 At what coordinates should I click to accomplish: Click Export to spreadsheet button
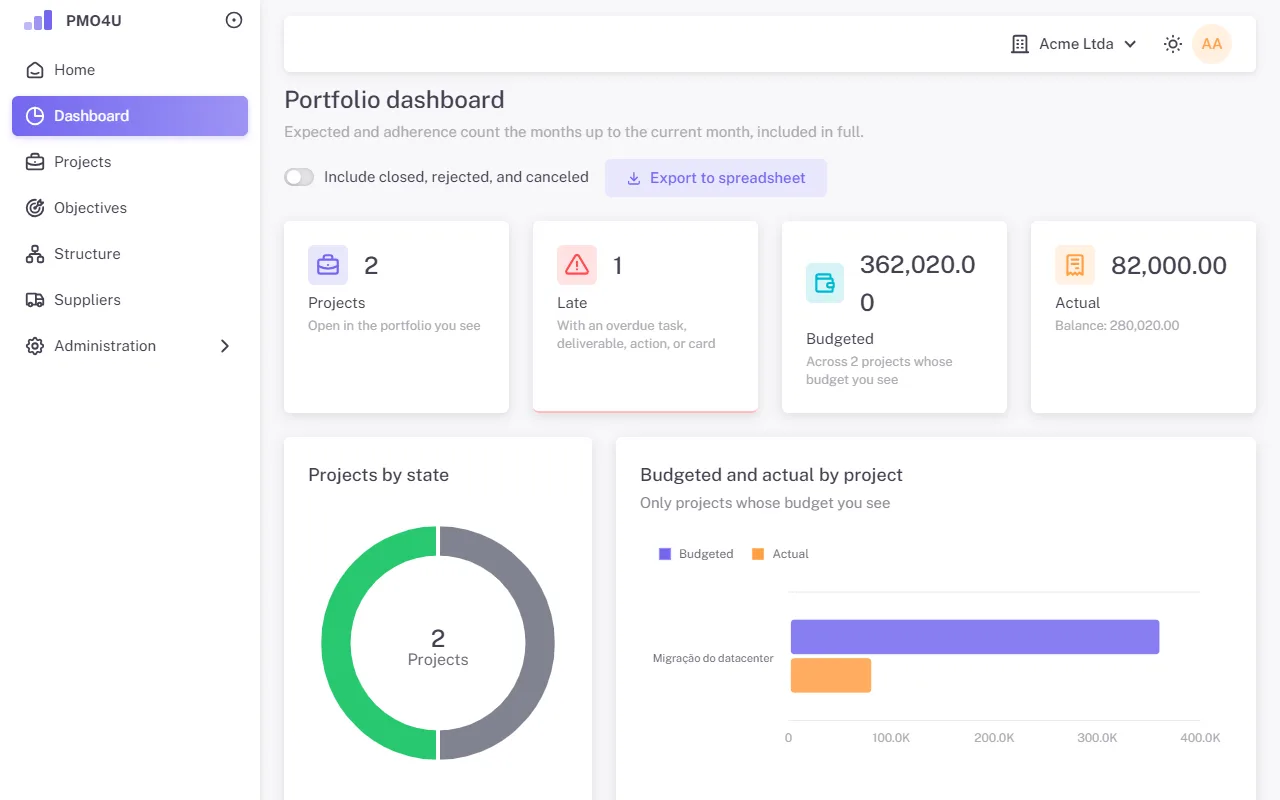716,178
